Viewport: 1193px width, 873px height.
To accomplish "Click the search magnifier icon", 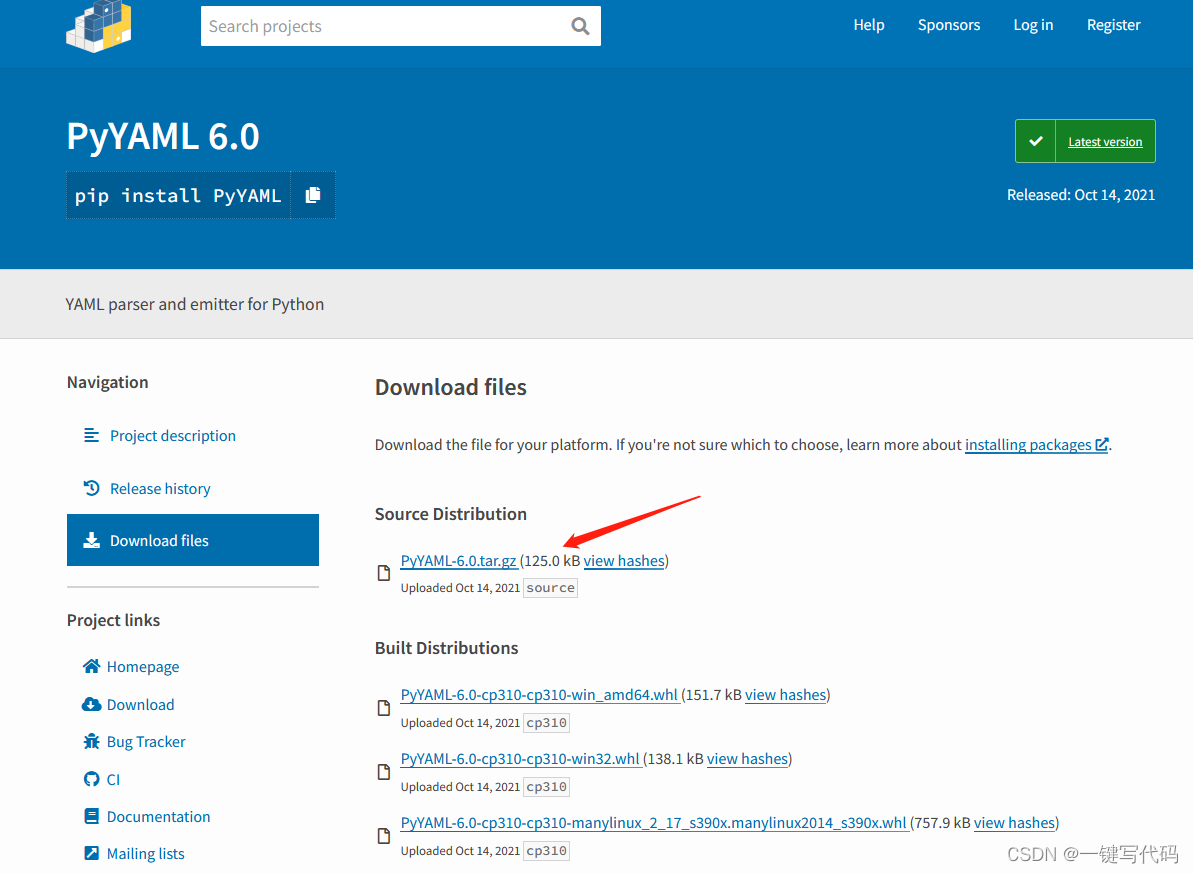I will pyautogui.click(x=580, y=27).
